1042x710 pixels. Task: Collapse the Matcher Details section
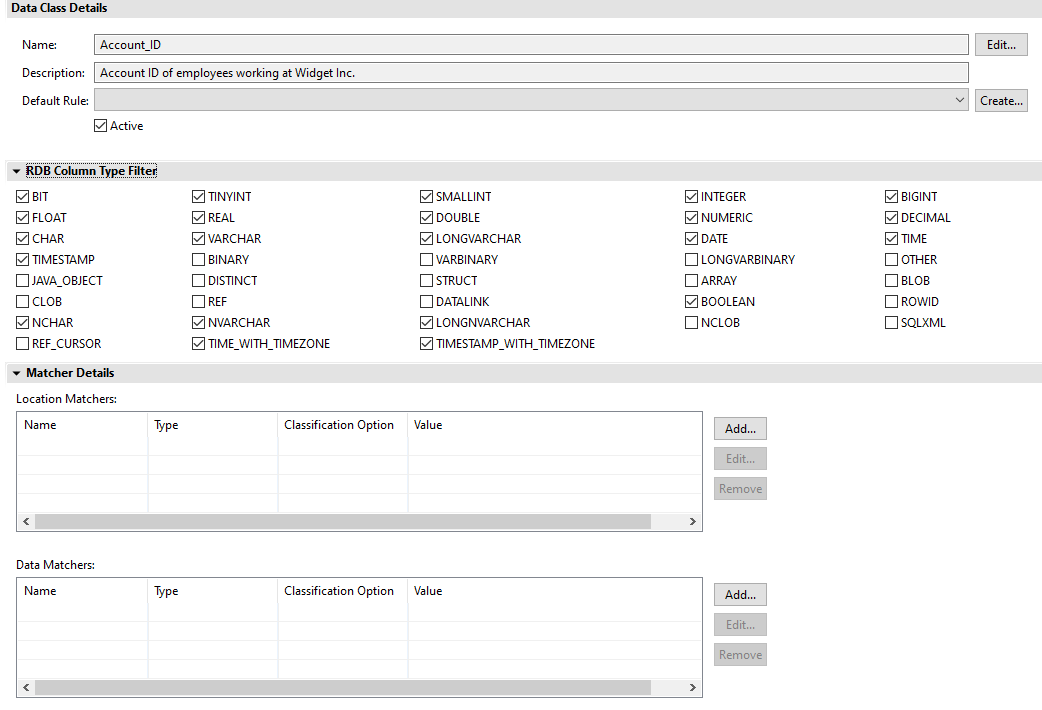[x=16, y=372]
